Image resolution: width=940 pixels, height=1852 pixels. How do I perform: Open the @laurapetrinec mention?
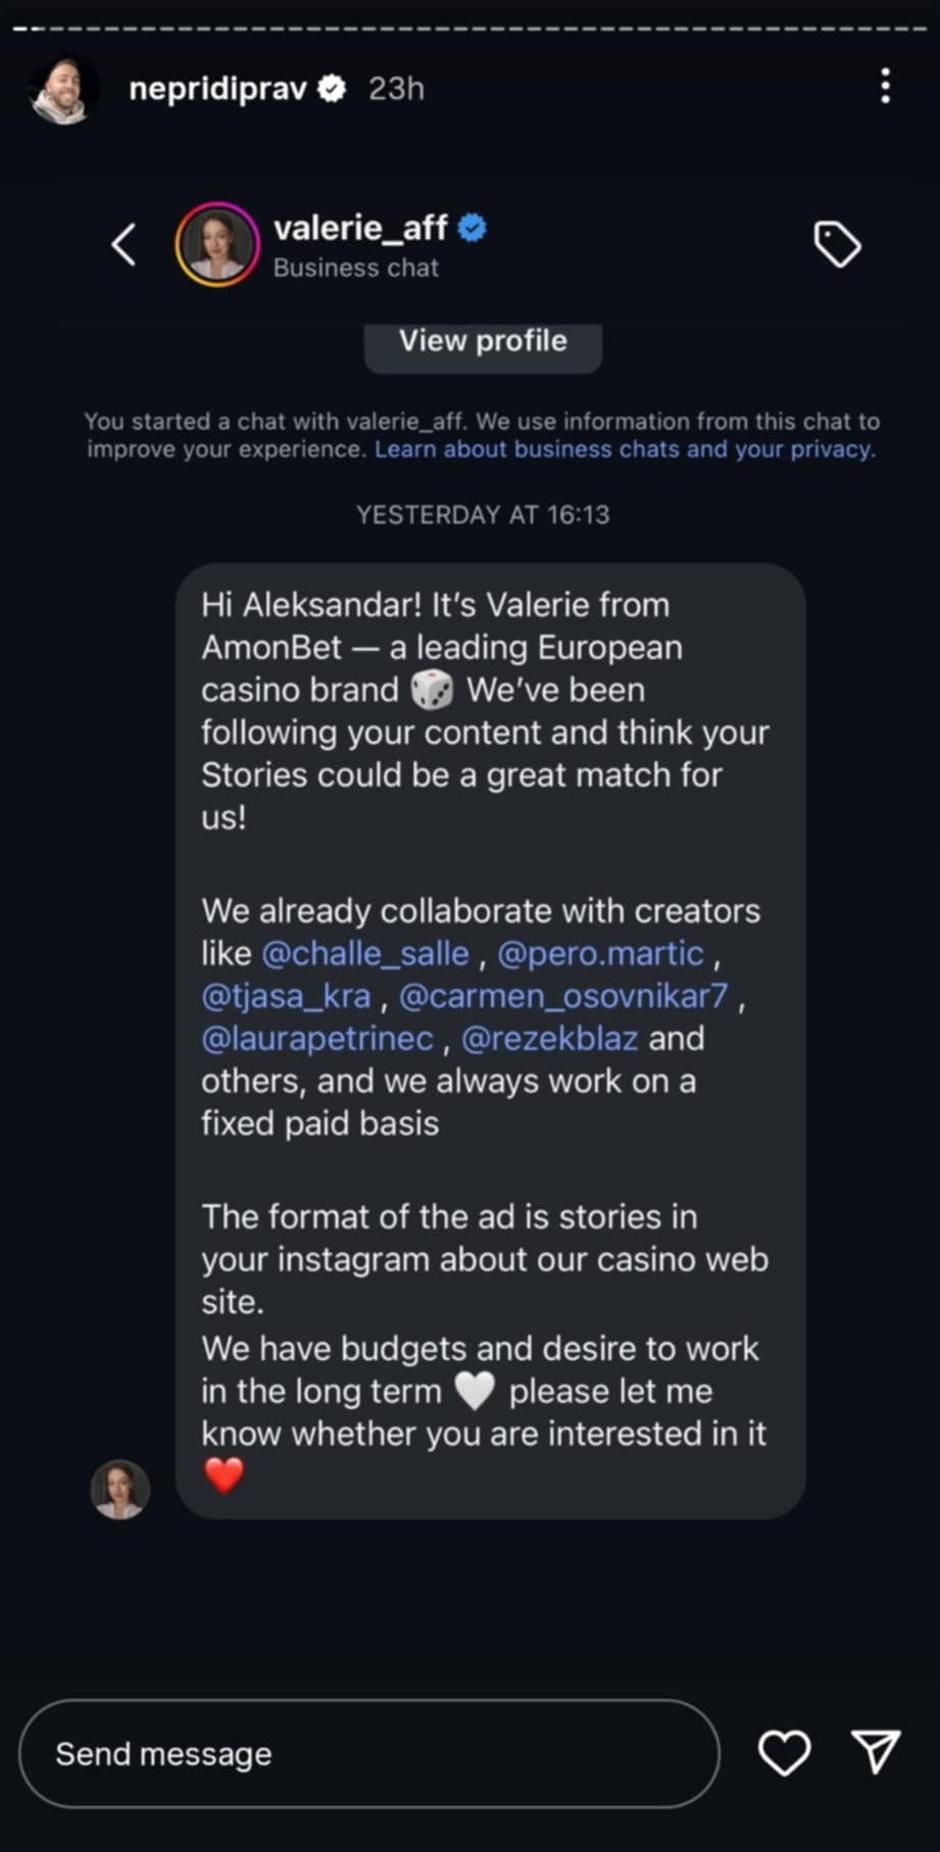click(x=317, y=1039)
